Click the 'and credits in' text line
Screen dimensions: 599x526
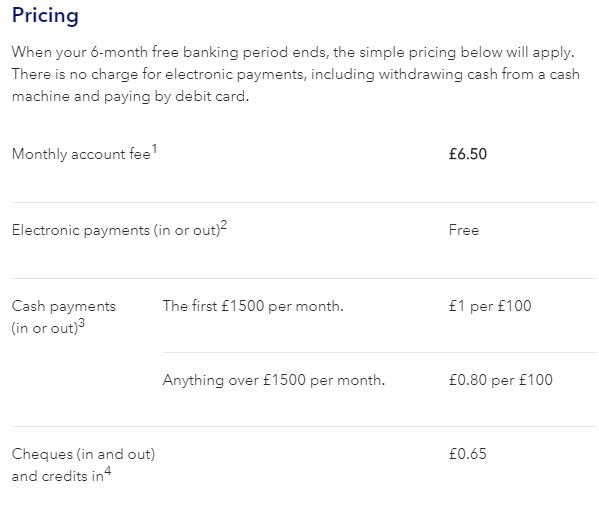58,476
